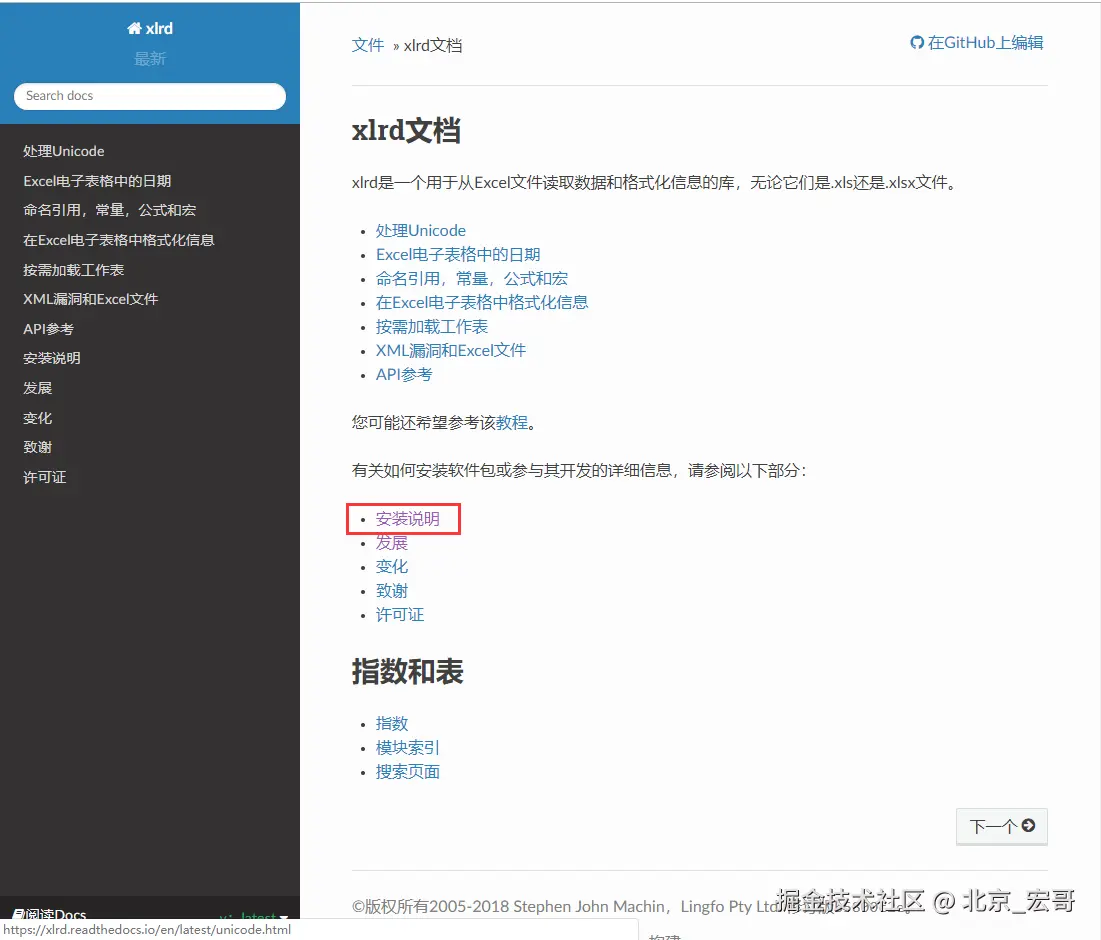Focus the Search docs input field
This screenshot has width=1101, height=940.
point(150,96)
